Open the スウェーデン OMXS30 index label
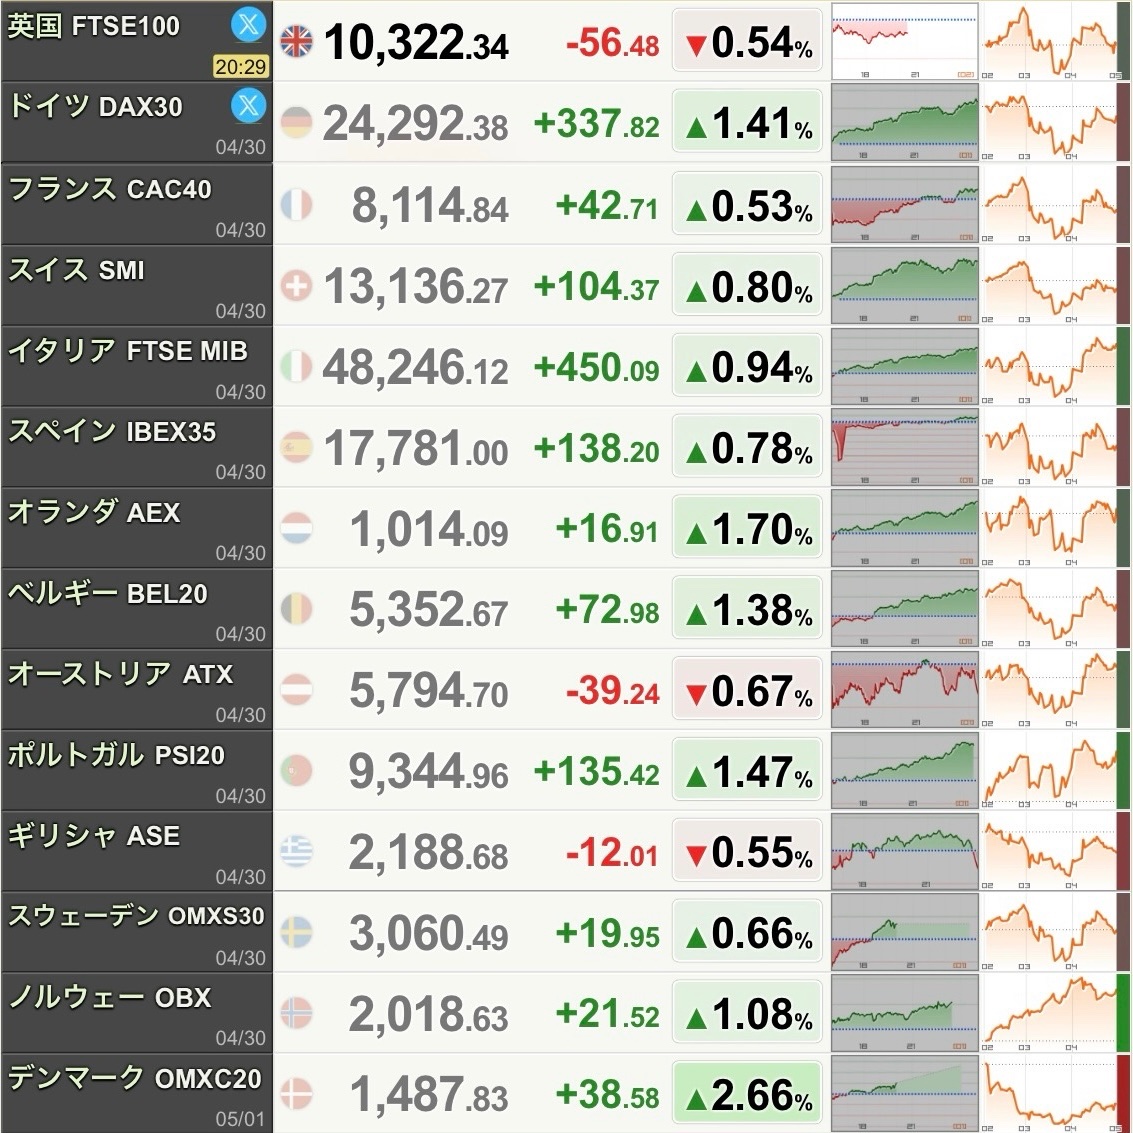This screenshot has width=1133, height=1133. point(137,916)
